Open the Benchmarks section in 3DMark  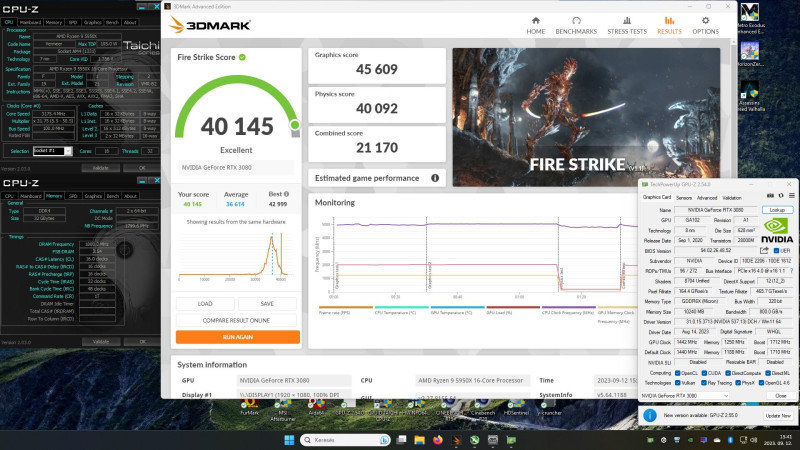click(x=576, y=26)
